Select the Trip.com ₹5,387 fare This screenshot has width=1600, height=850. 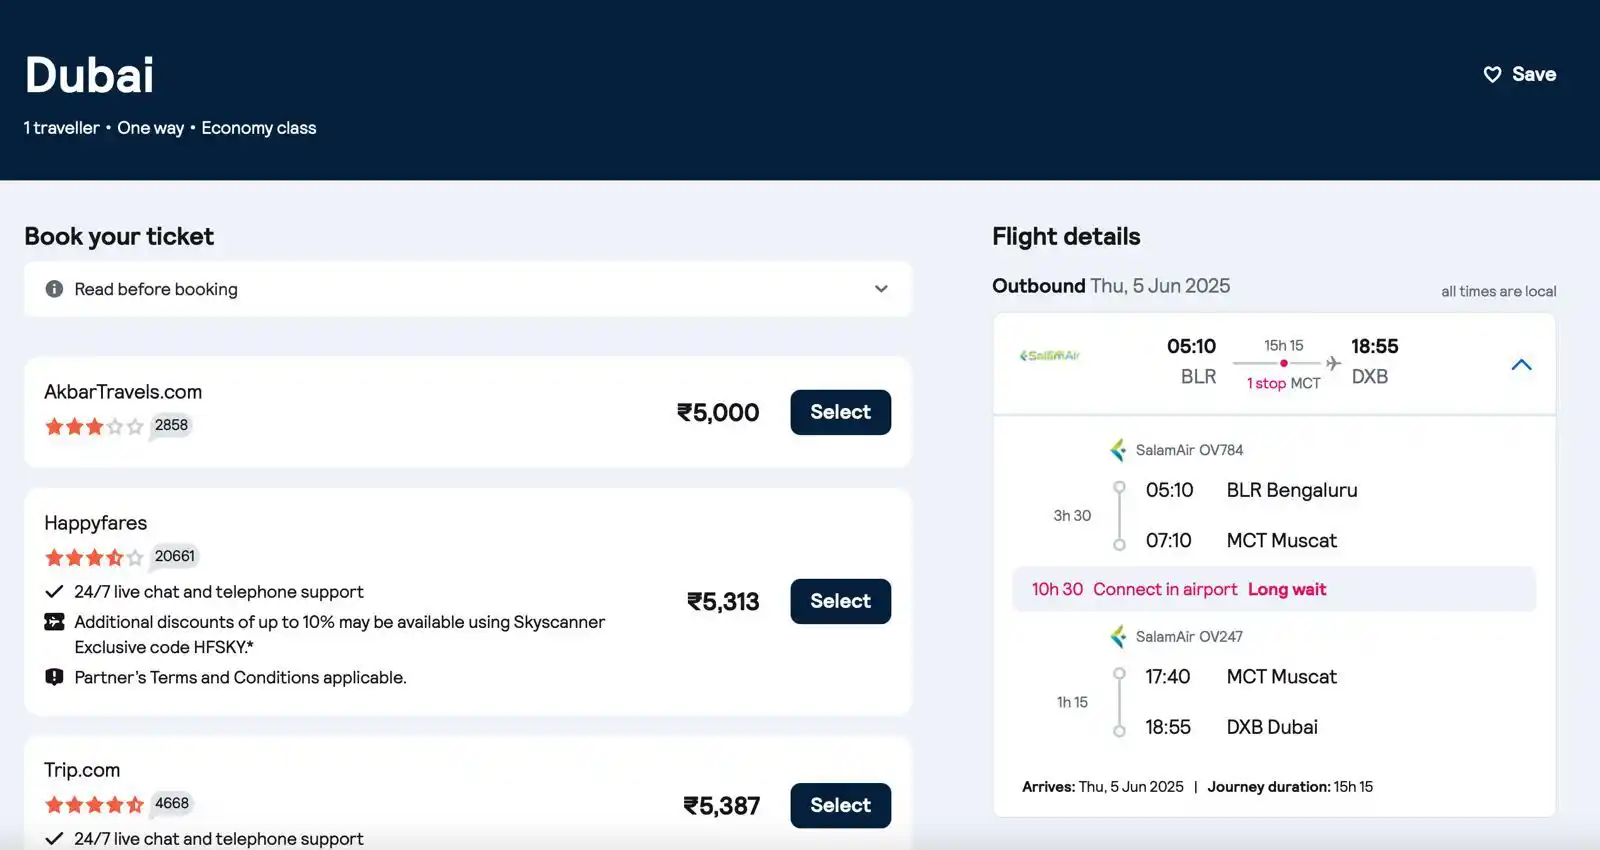click(x=840, y=805)
